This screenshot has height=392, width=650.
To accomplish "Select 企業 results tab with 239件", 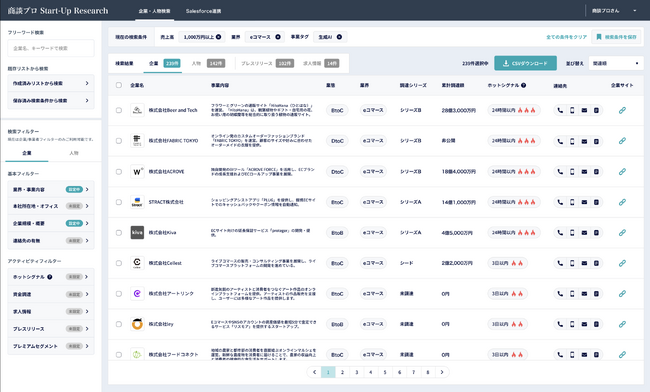I will (165, 63).
